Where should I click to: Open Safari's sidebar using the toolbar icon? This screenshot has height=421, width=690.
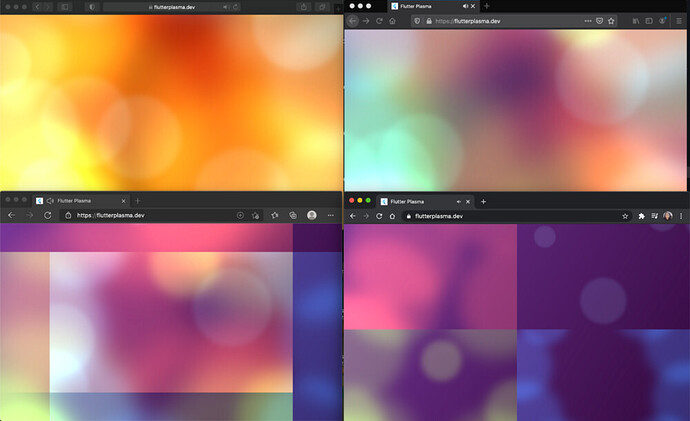[x=66, y=6]
